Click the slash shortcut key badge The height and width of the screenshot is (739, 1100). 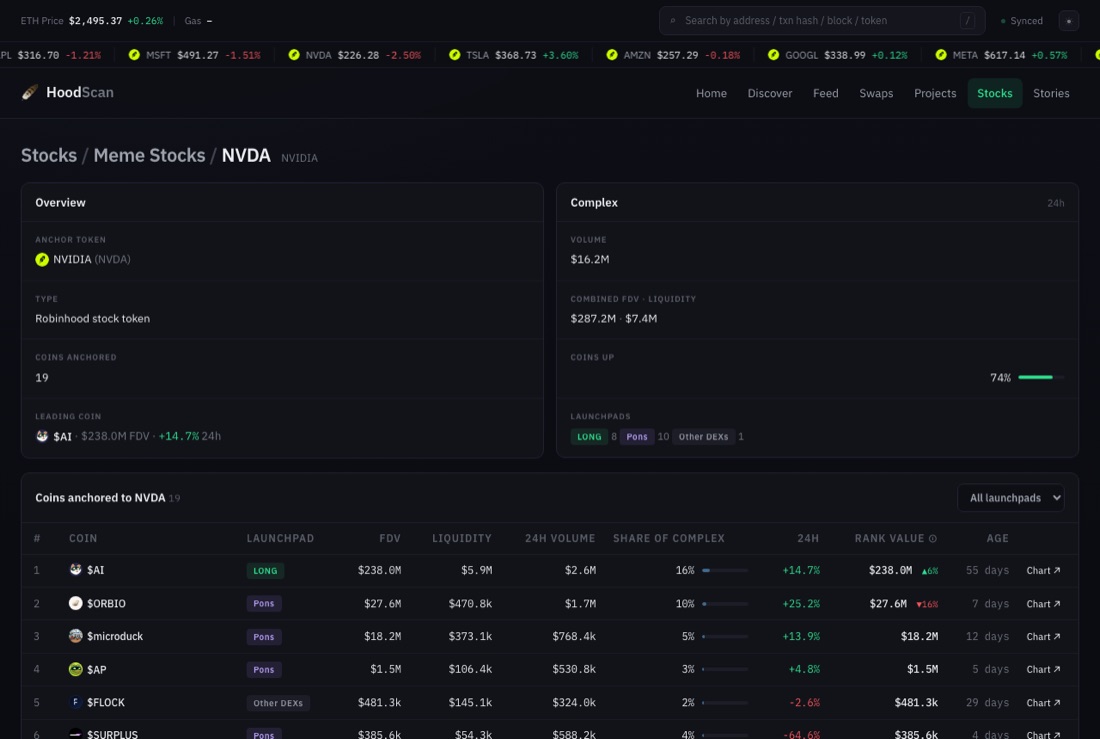967,21
